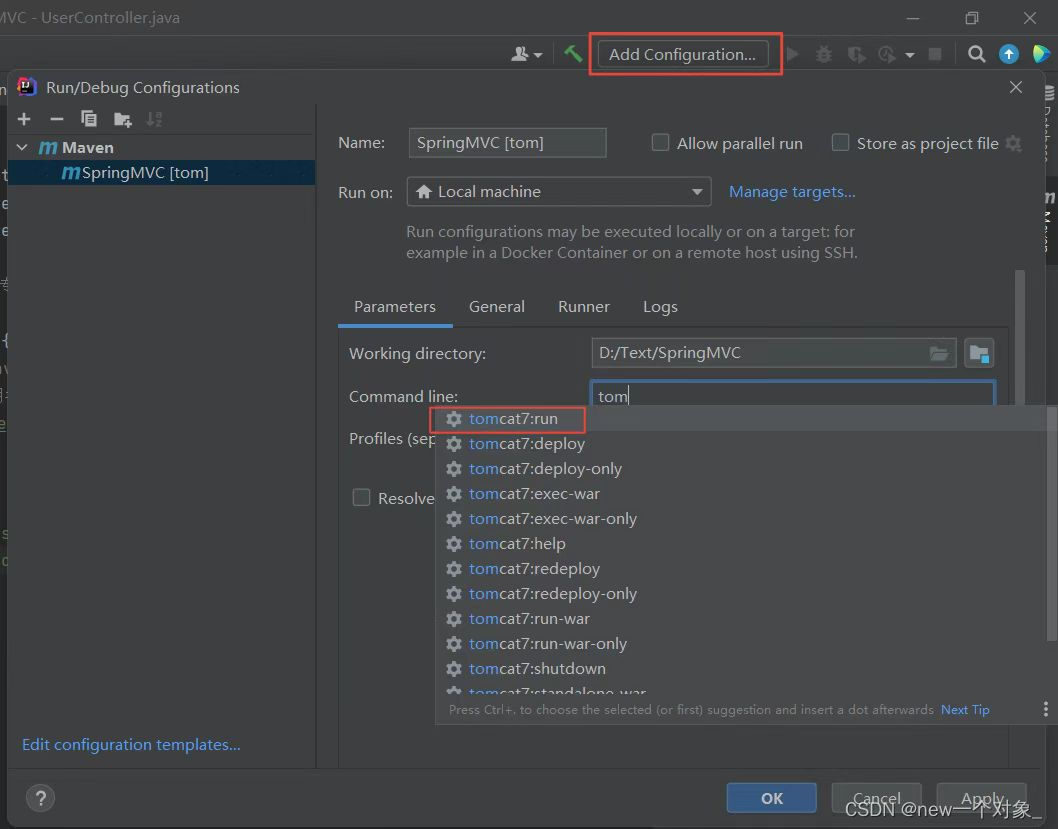Image resolution: width=1058 pixels, height=829 pixels.
Task: Click the Command line input field
Action: point(793,395)
